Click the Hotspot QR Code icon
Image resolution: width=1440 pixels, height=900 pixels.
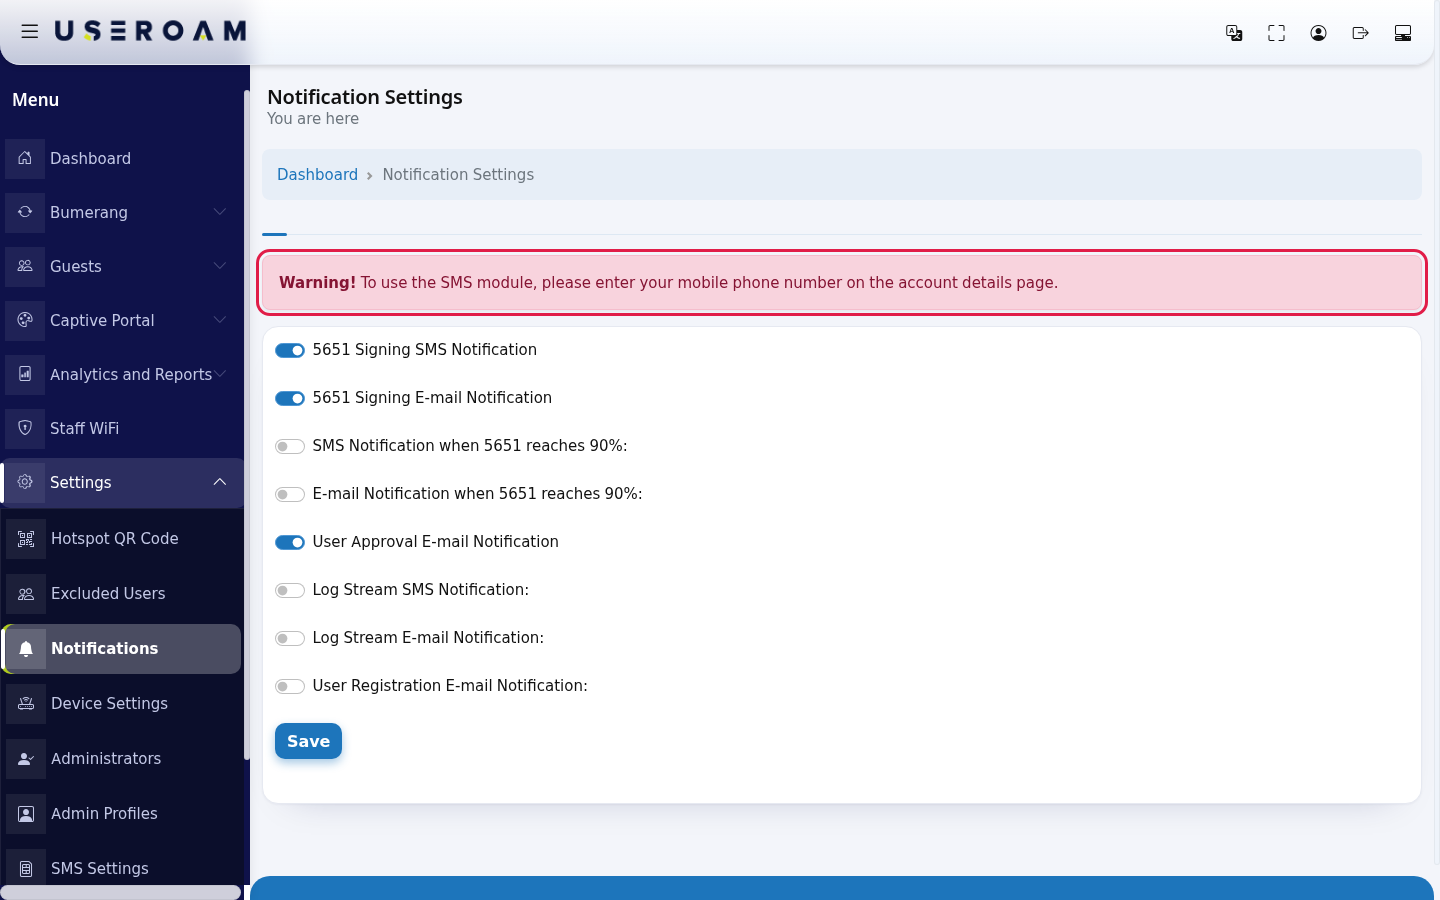(26, 538)
